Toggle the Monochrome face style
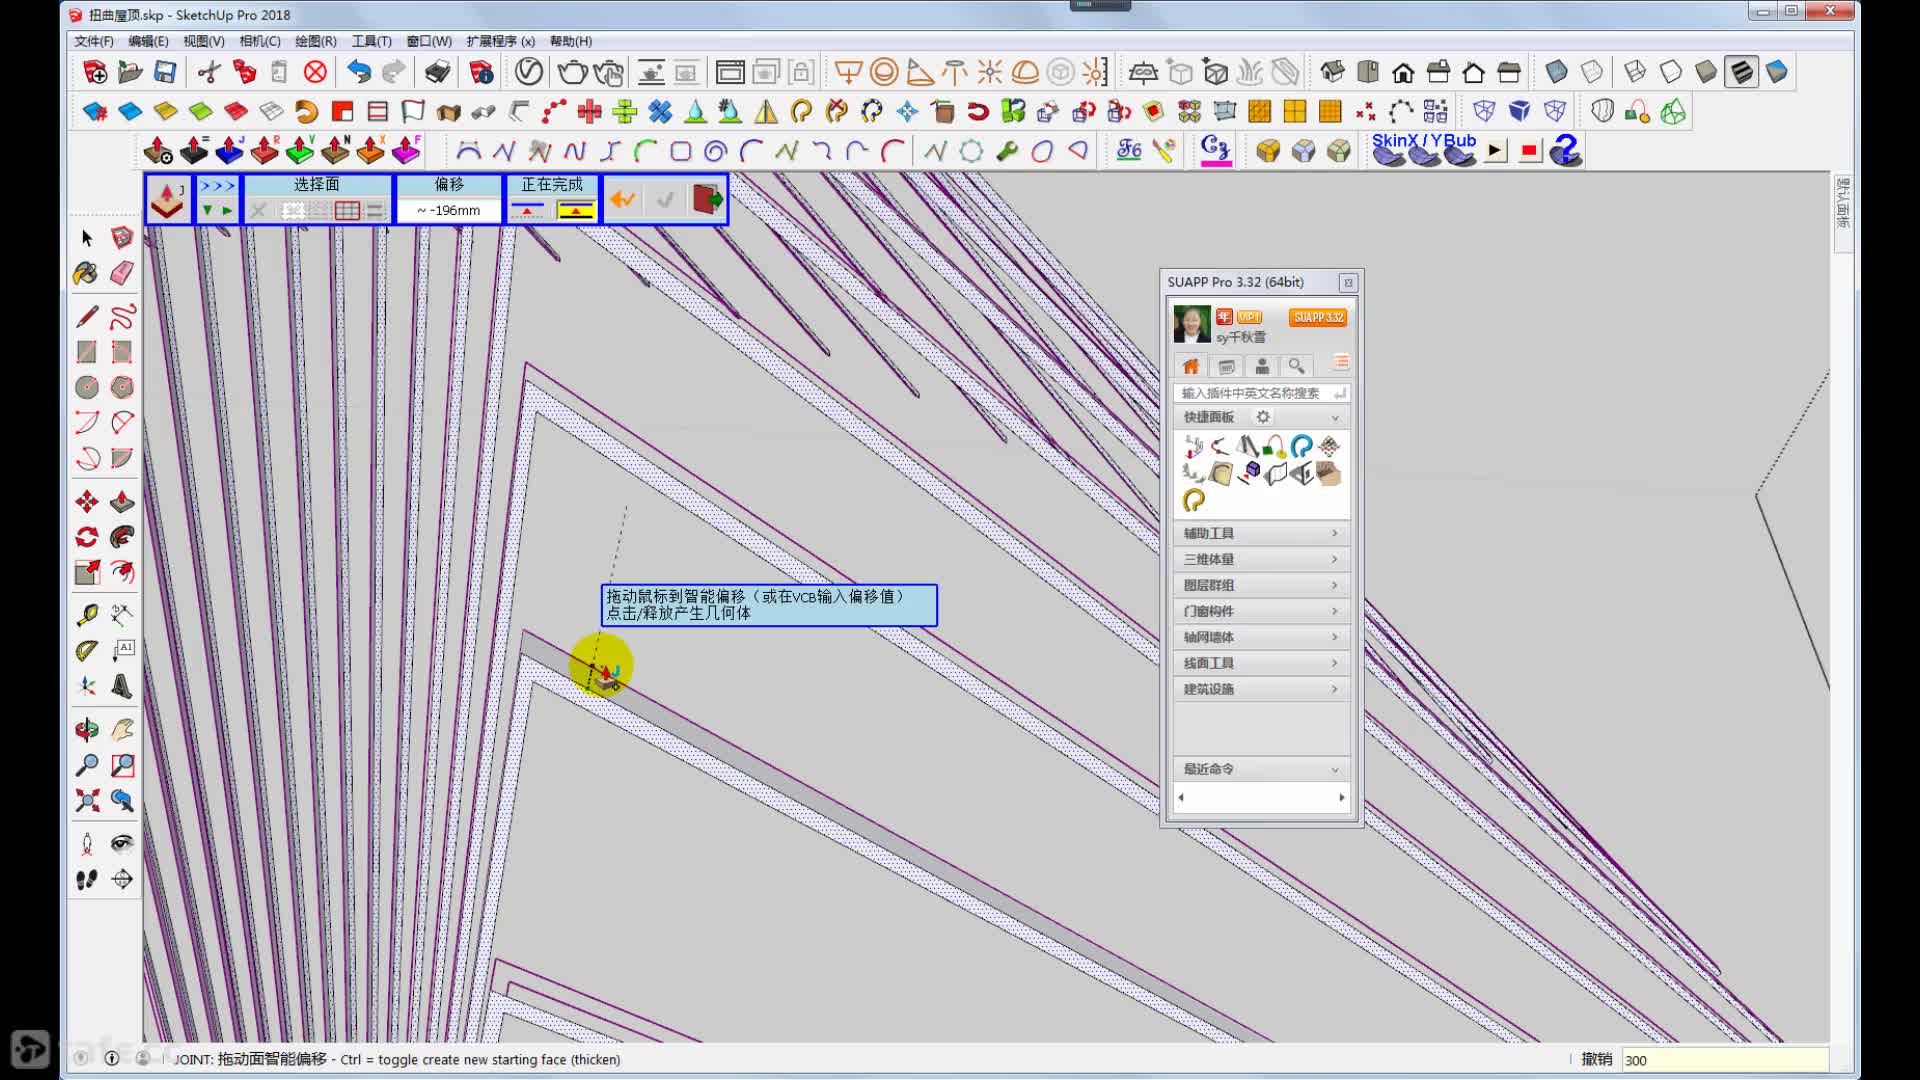Viewport: 1920px width, 1080px height. pyautogui.click(x=1777, y=72)
